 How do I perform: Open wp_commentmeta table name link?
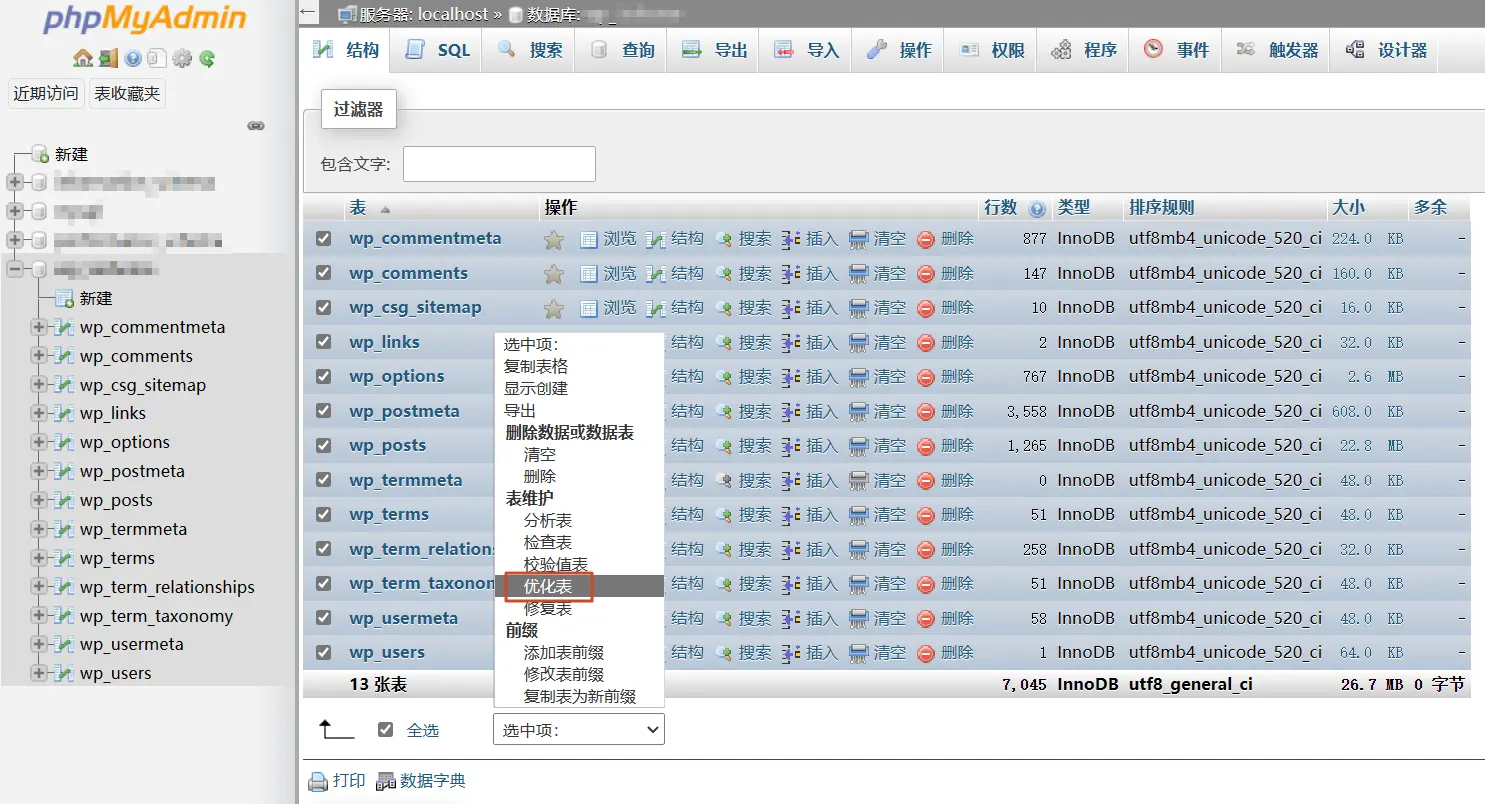click(x=425, y=239)
